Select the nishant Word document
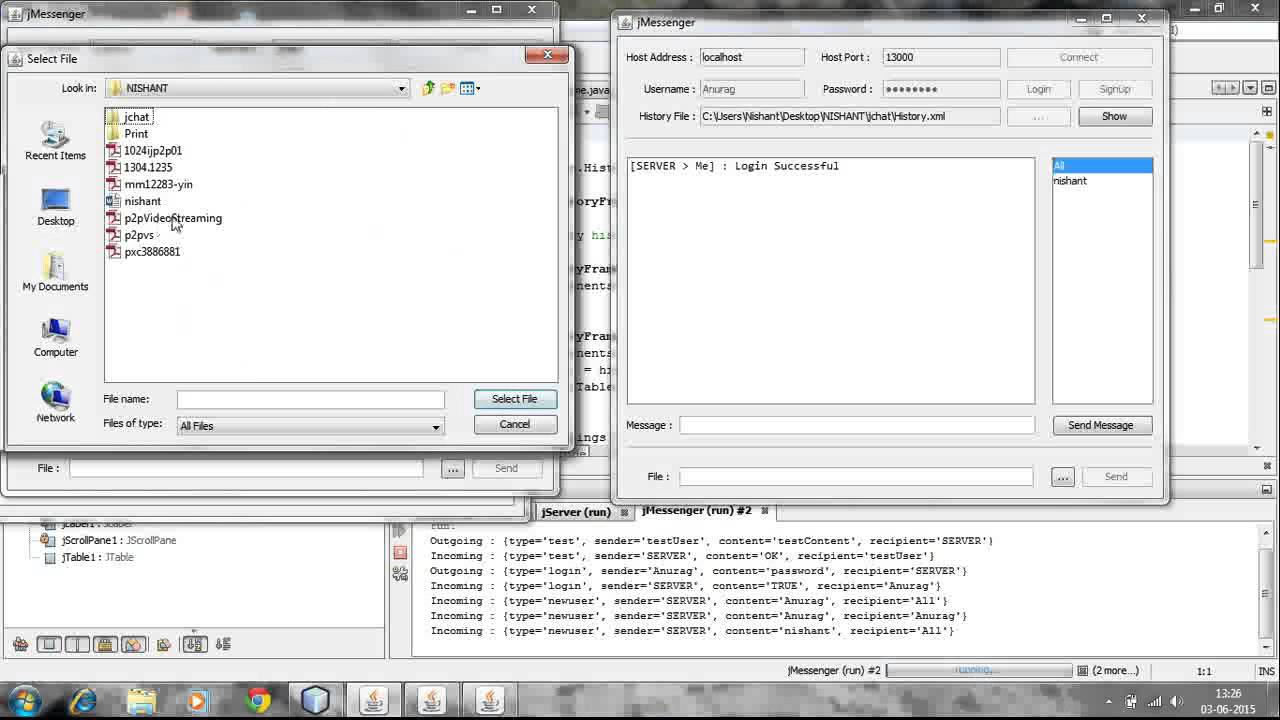The height and width of the screenshot is (720, 1280). tap(134, 201)
